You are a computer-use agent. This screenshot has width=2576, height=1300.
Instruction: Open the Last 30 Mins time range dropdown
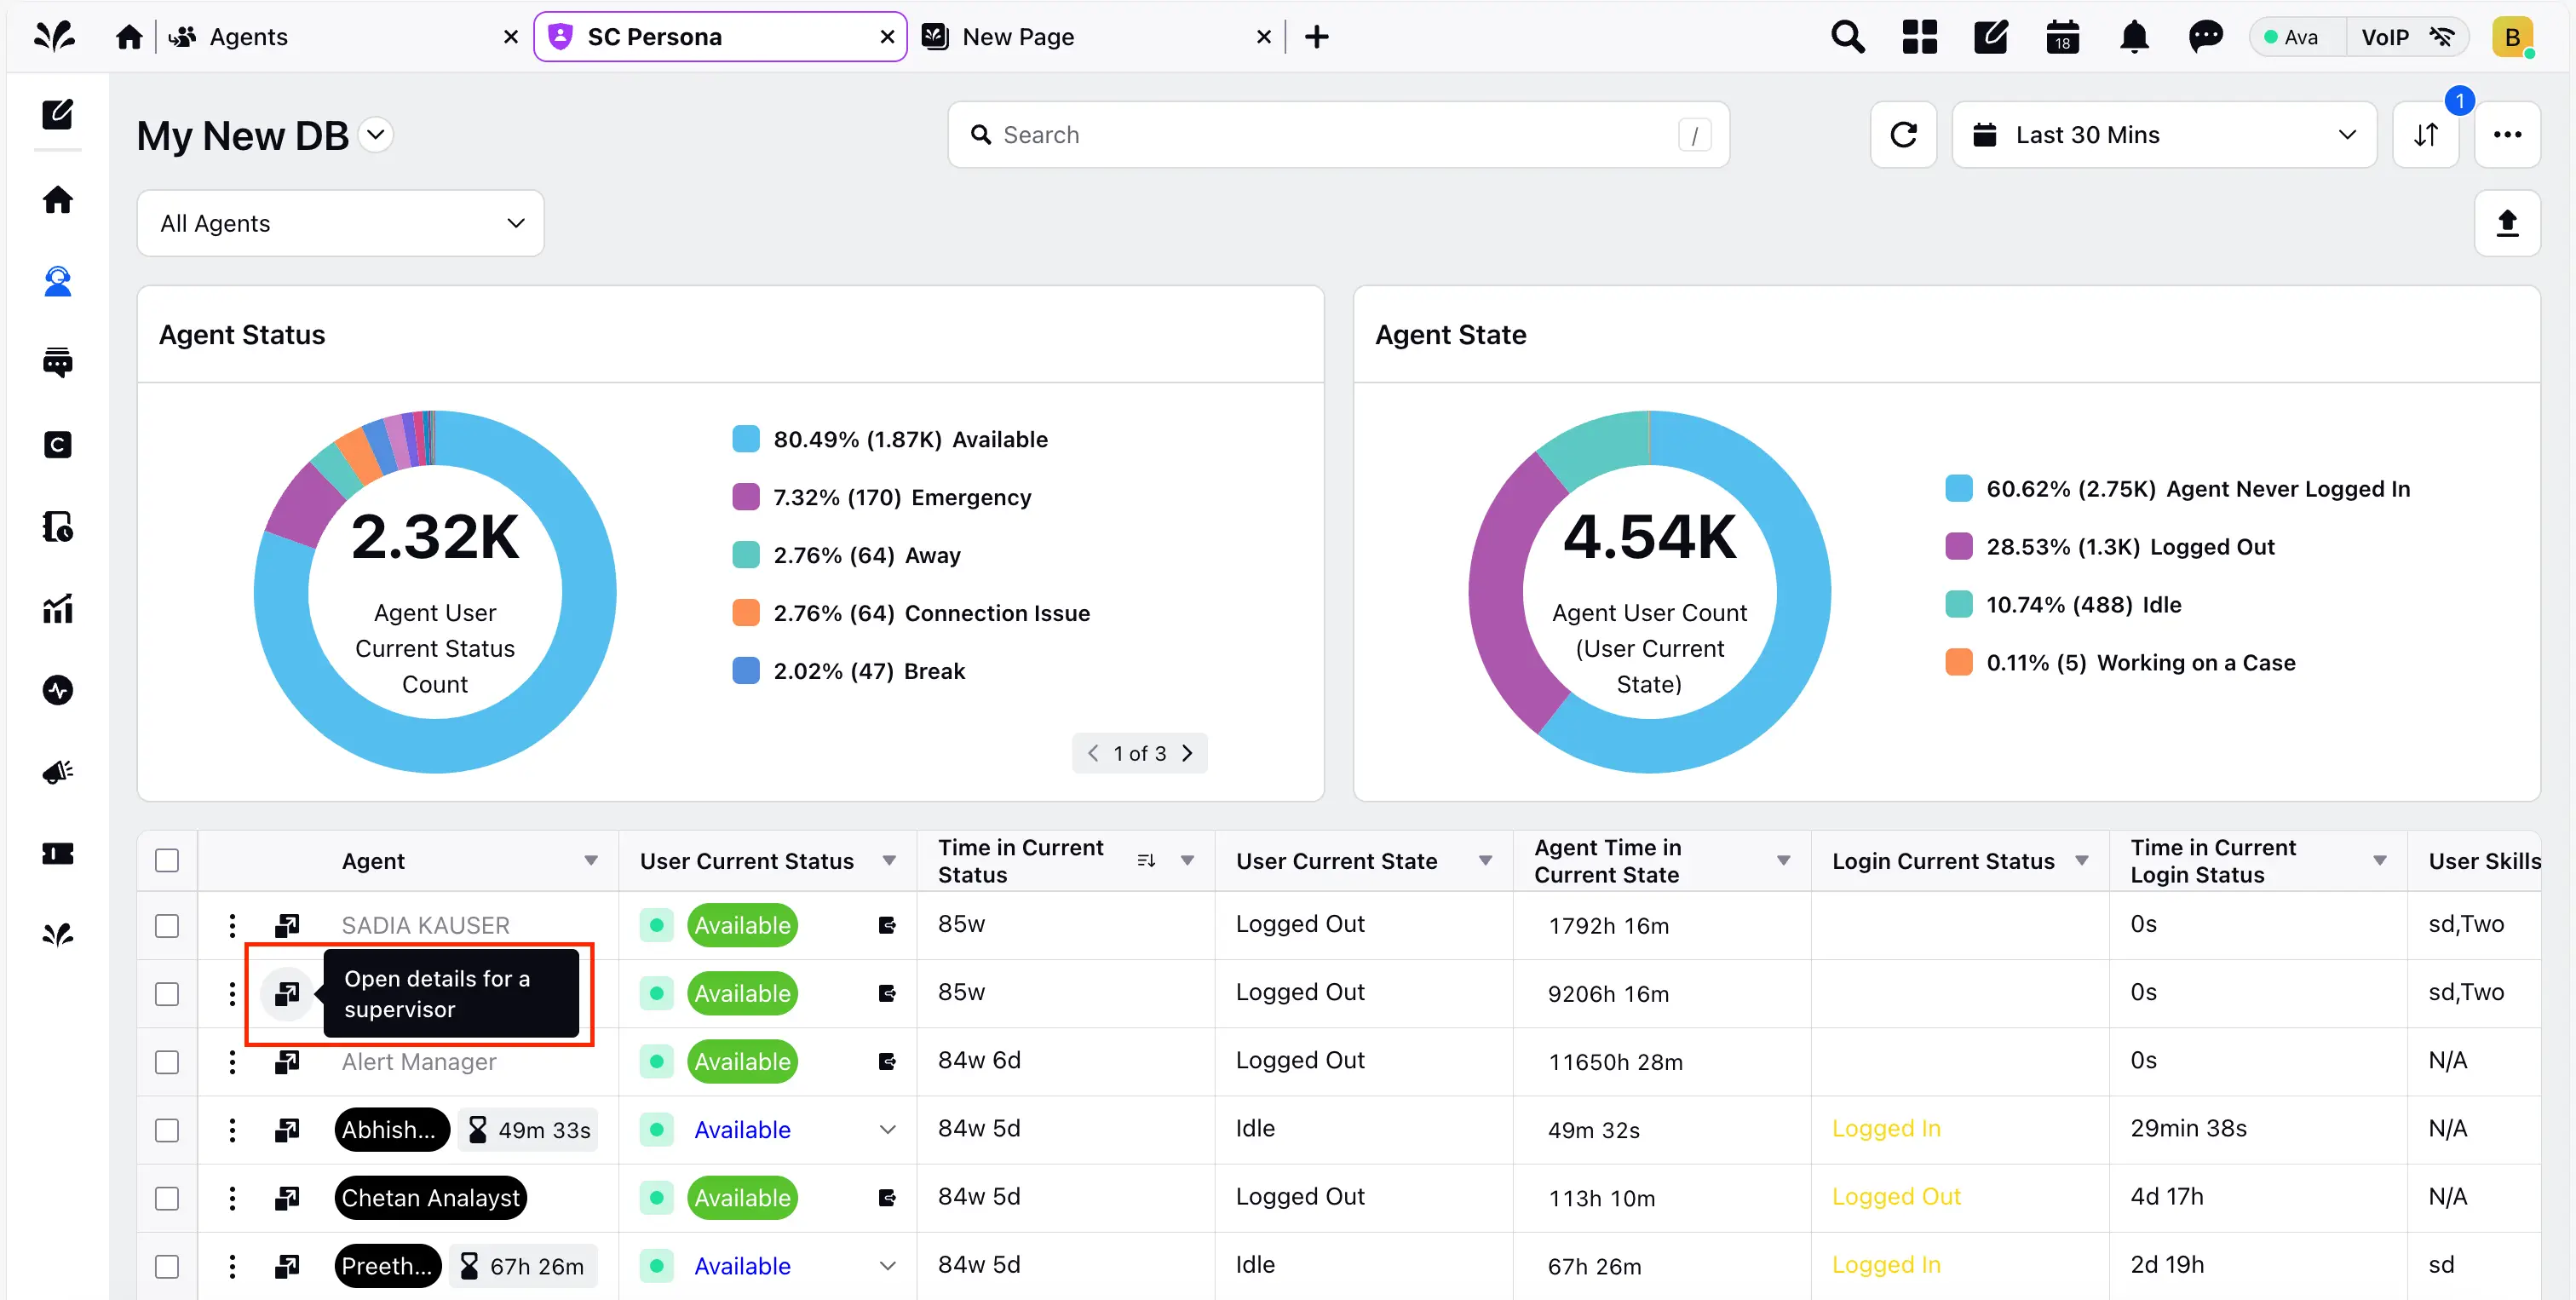2164,134
